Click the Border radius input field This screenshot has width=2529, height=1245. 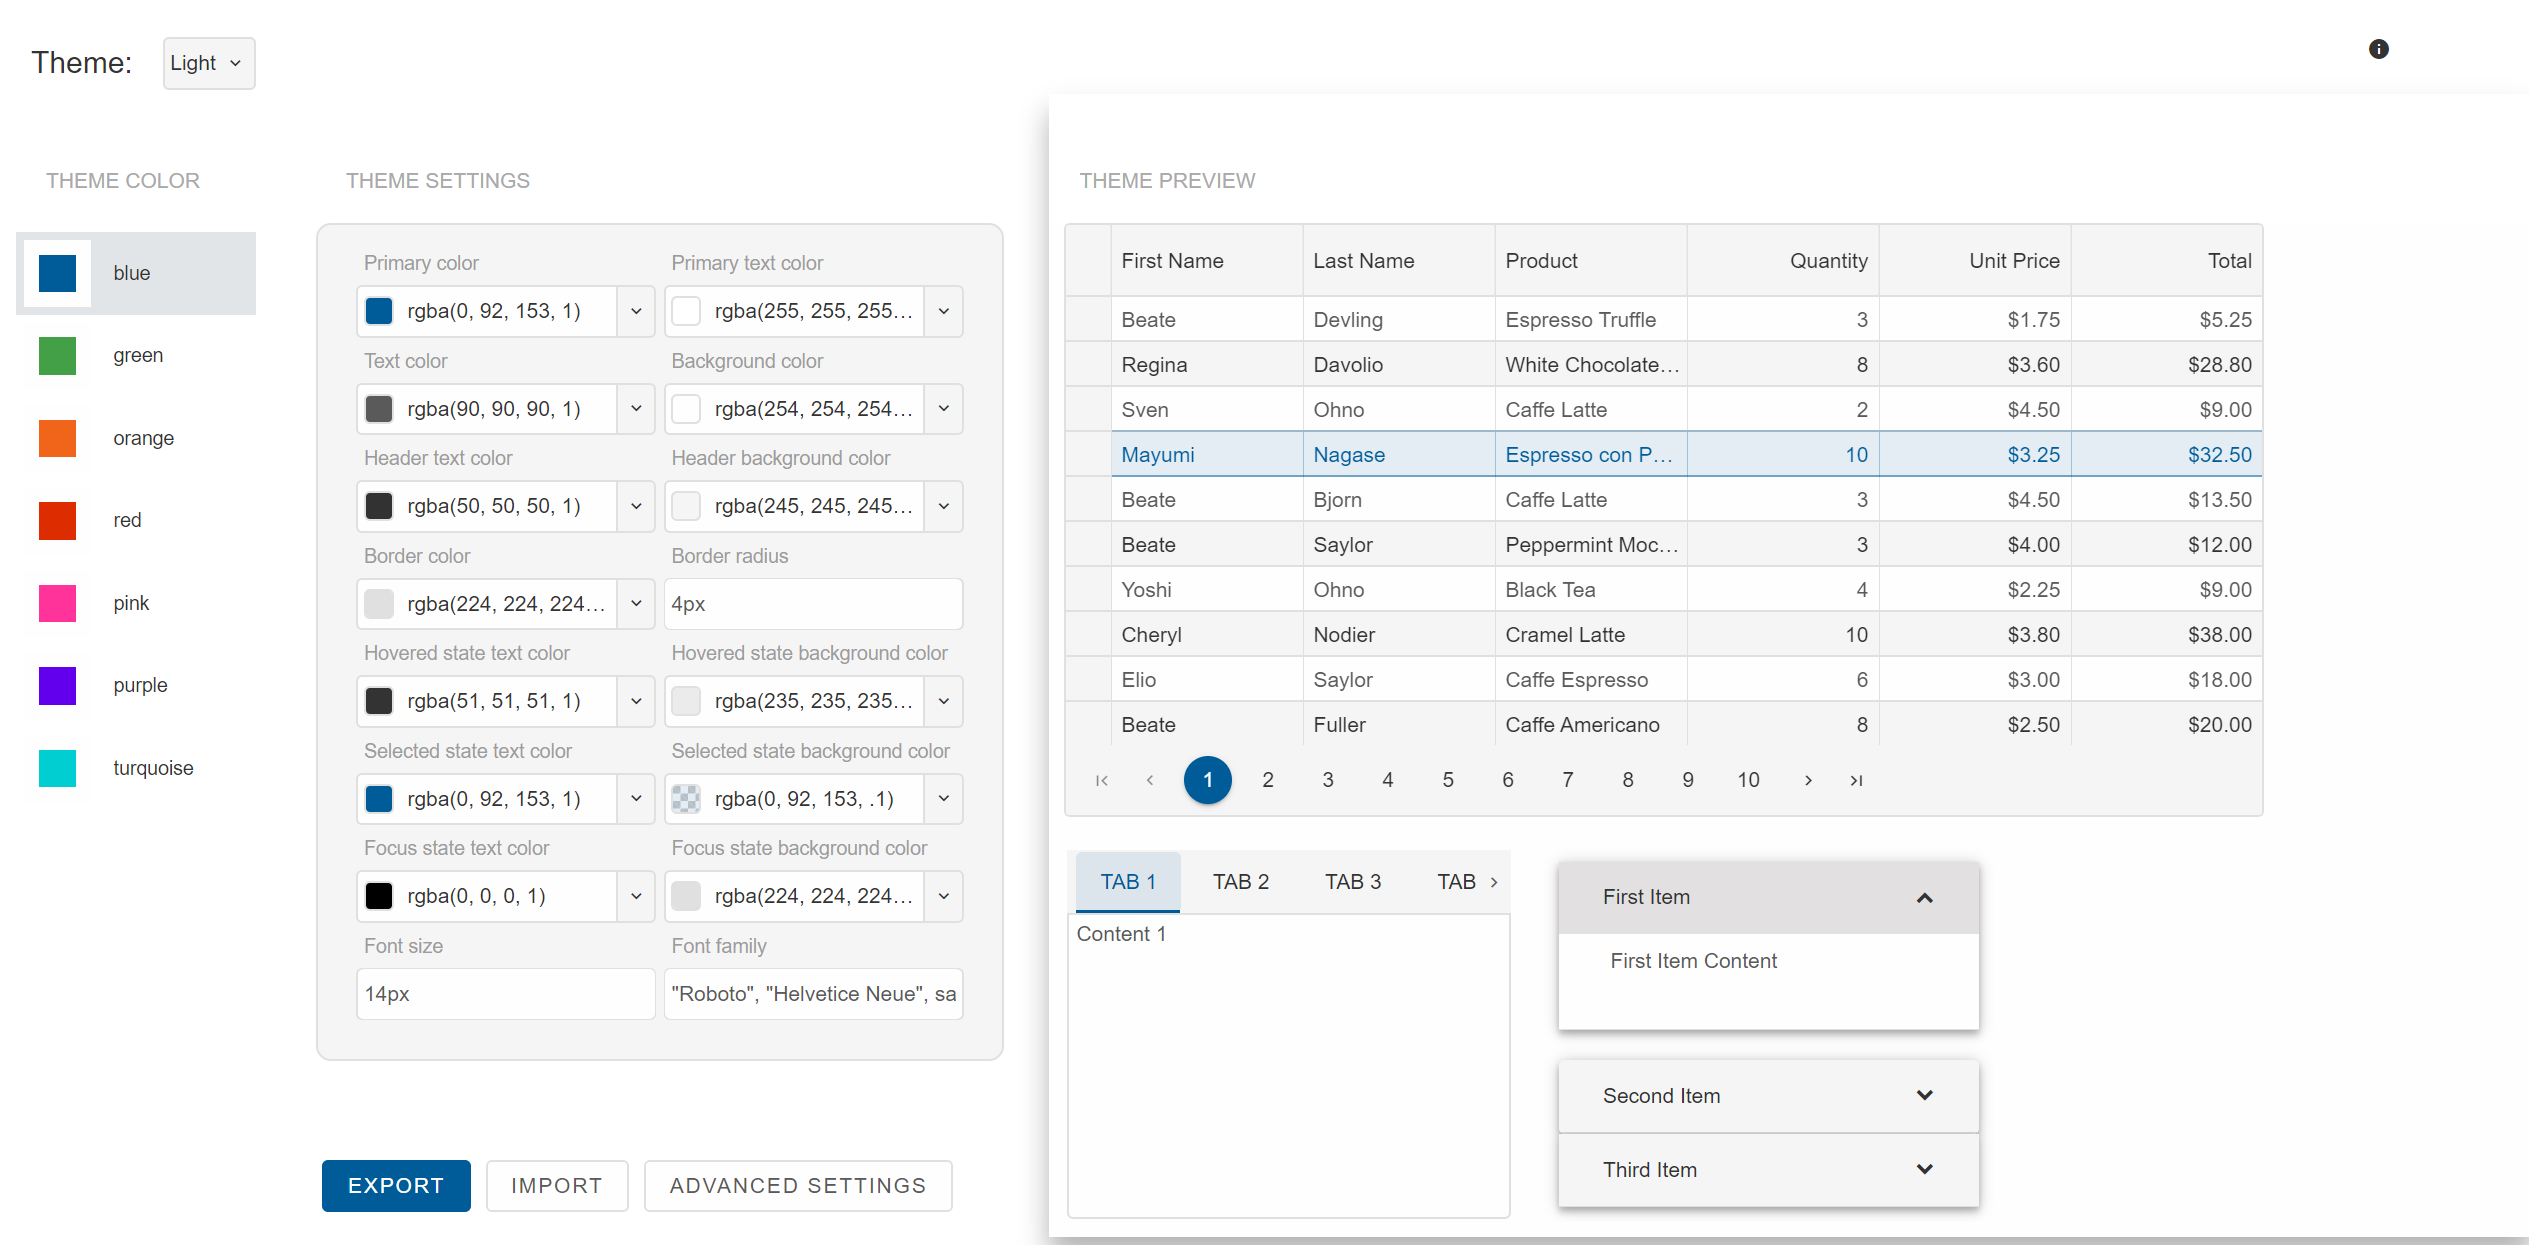812,604
